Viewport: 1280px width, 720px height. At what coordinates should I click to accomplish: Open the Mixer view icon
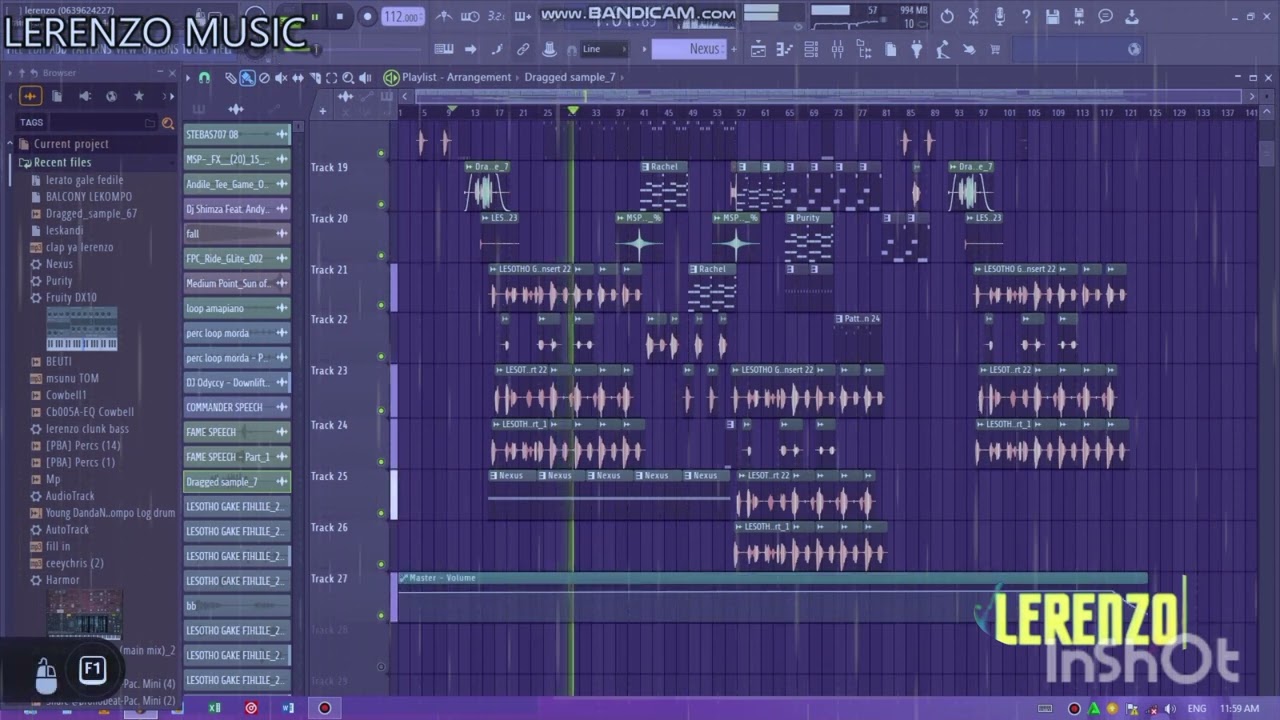[x=837, y=49]
